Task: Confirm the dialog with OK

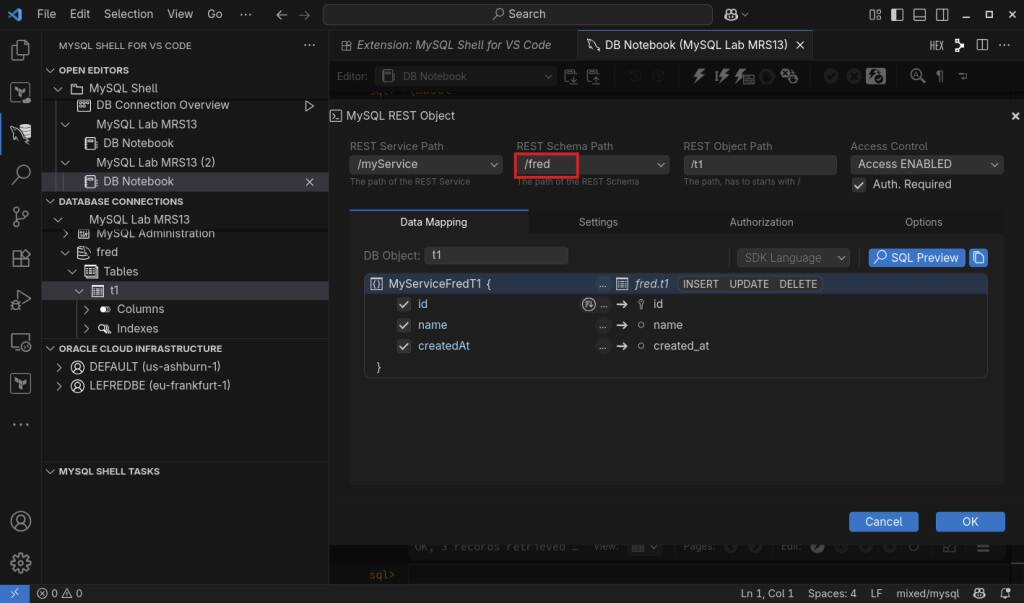Action: pyautogui.click(x=970, y=521)
